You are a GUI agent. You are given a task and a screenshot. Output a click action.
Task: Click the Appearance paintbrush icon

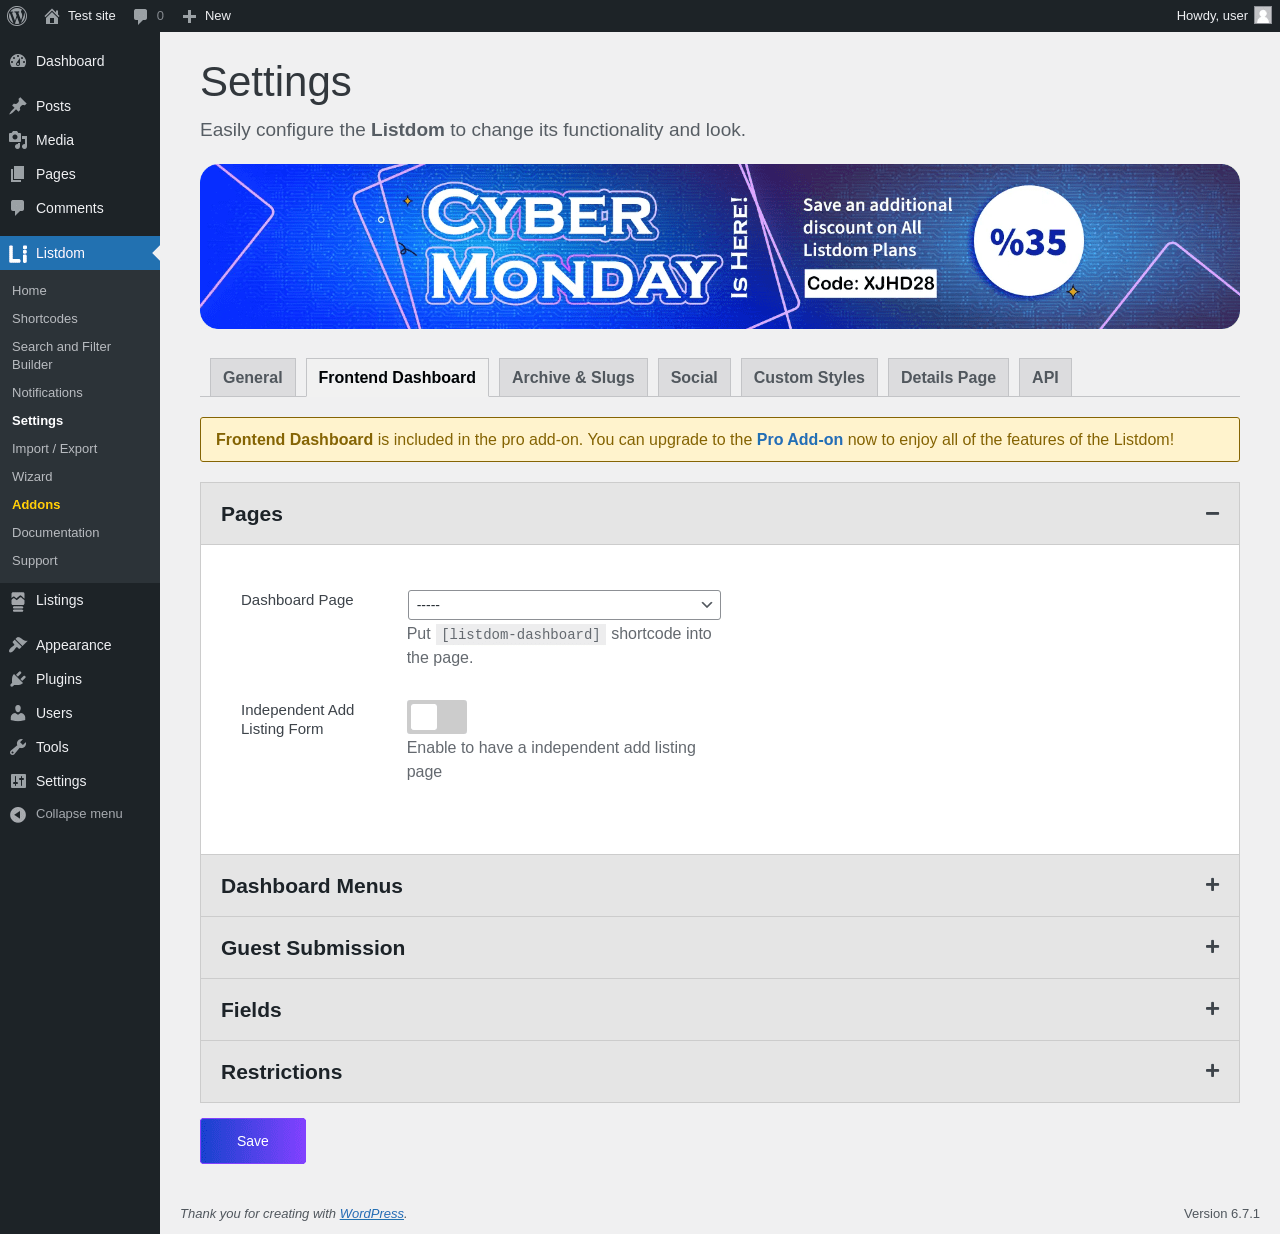pos(18,645)
